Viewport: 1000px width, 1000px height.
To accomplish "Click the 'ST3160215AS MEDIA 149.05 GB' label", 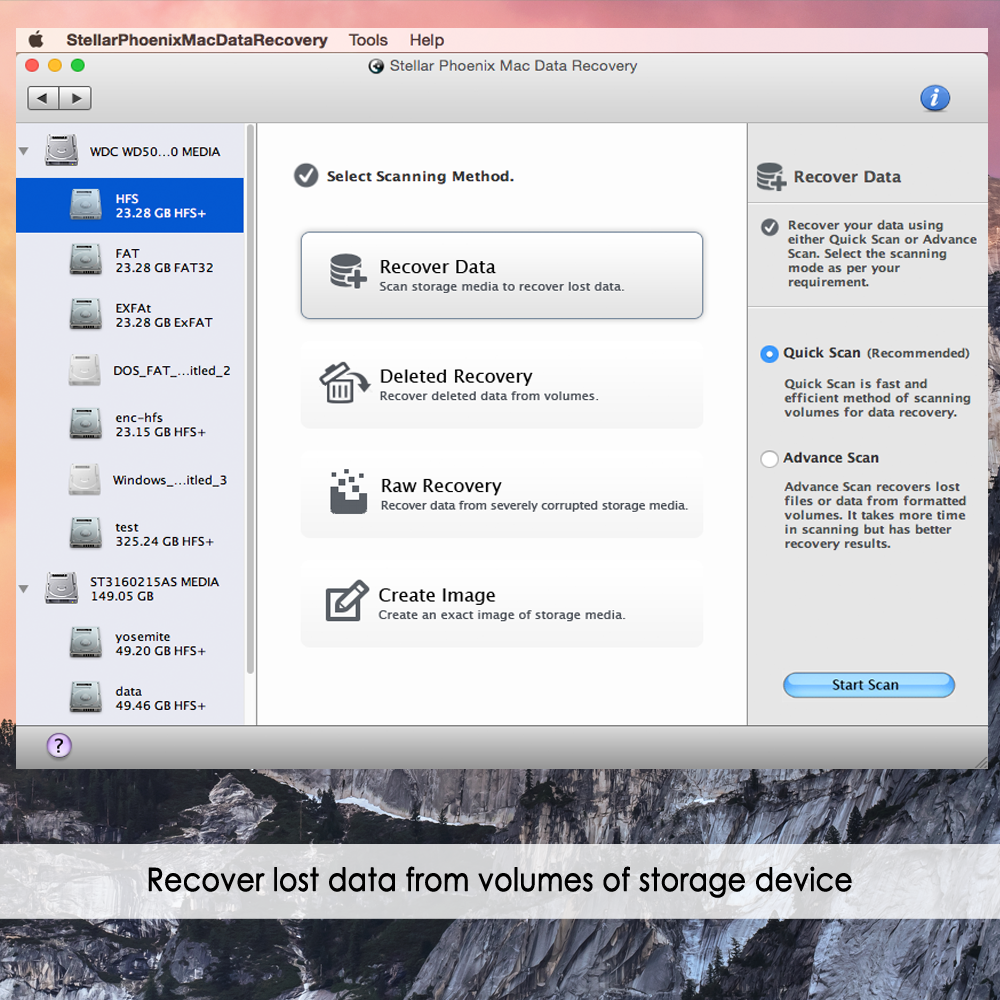I will click(154, 589).
